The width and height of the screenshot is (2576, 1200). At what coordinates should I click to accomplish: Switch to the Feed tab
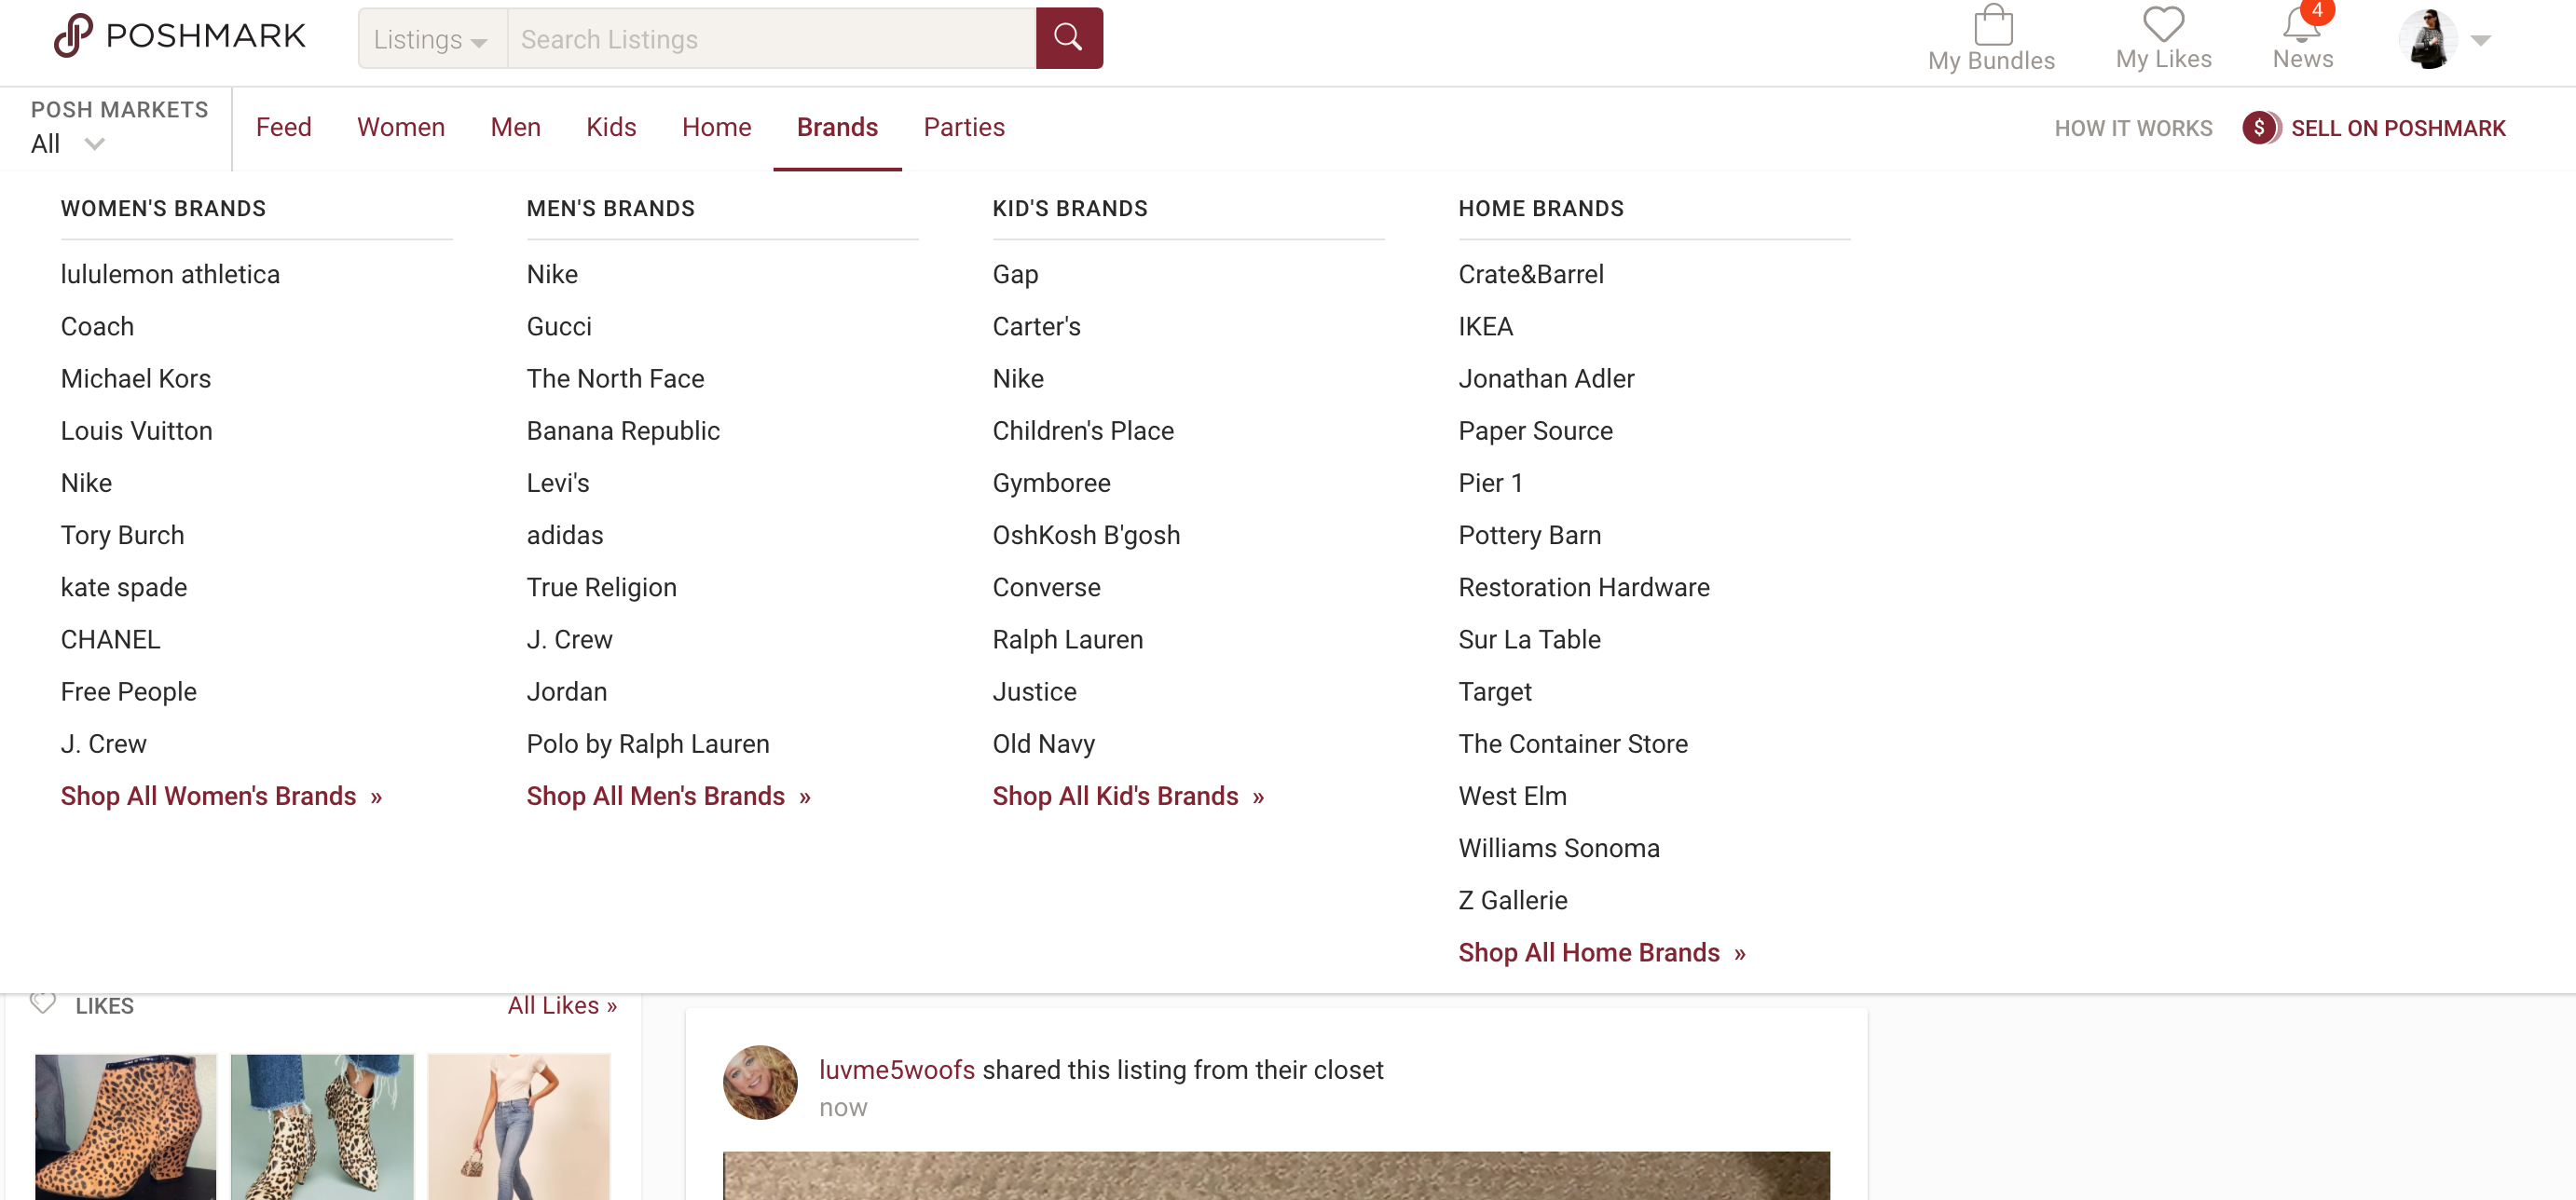pos(284,127)
